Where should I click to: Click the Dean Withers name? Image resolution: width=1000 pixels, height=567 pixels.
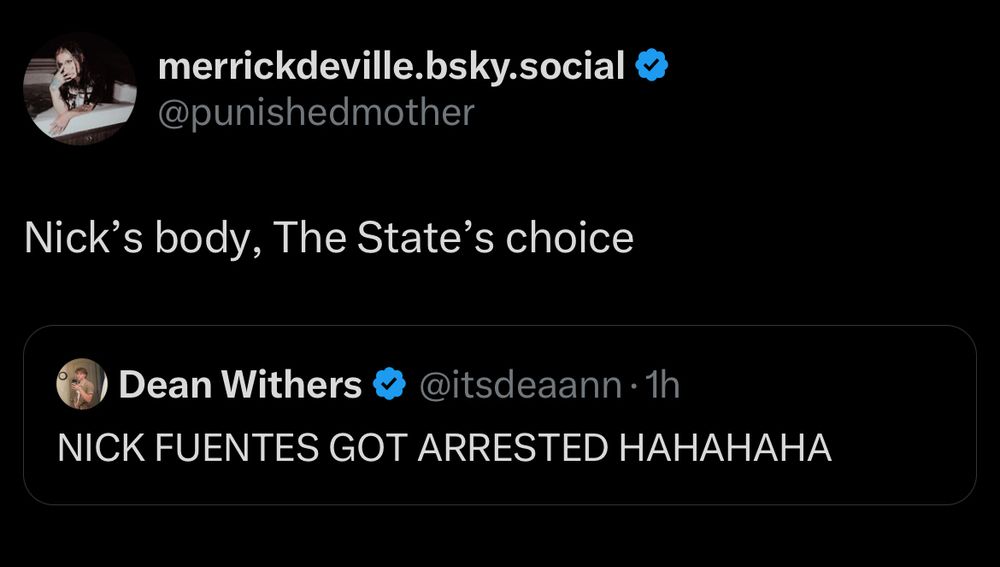click(240, 384)
